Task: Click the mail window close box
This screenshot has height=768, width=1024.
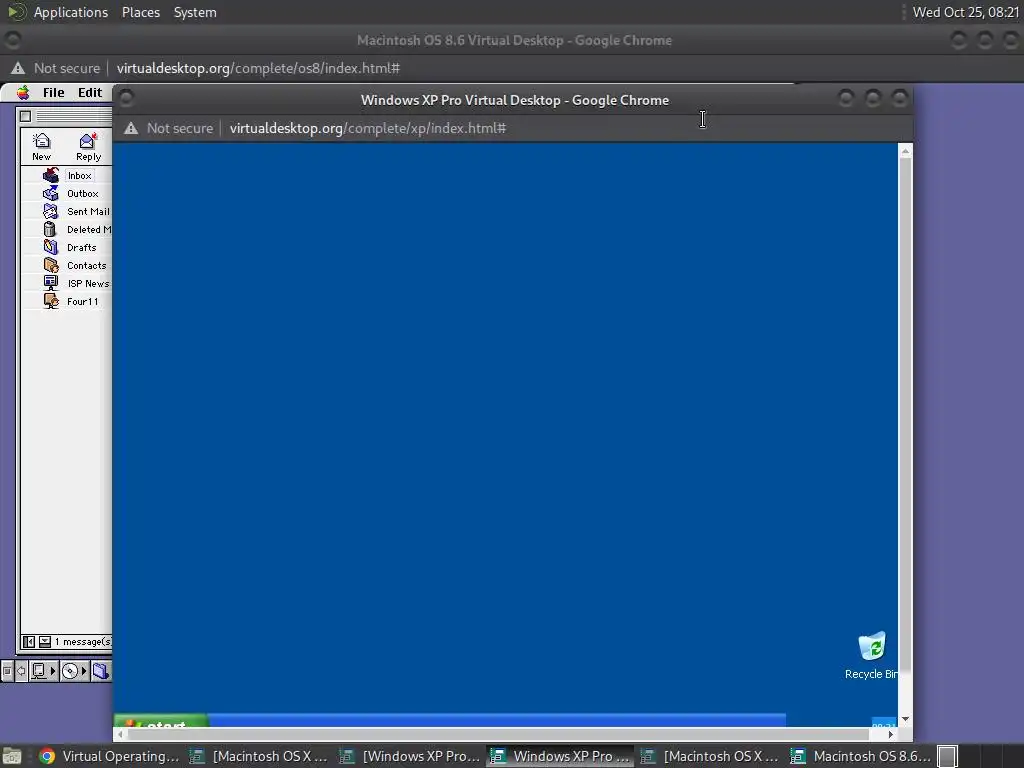Action: pyautogui.click(x=25, y=116)
